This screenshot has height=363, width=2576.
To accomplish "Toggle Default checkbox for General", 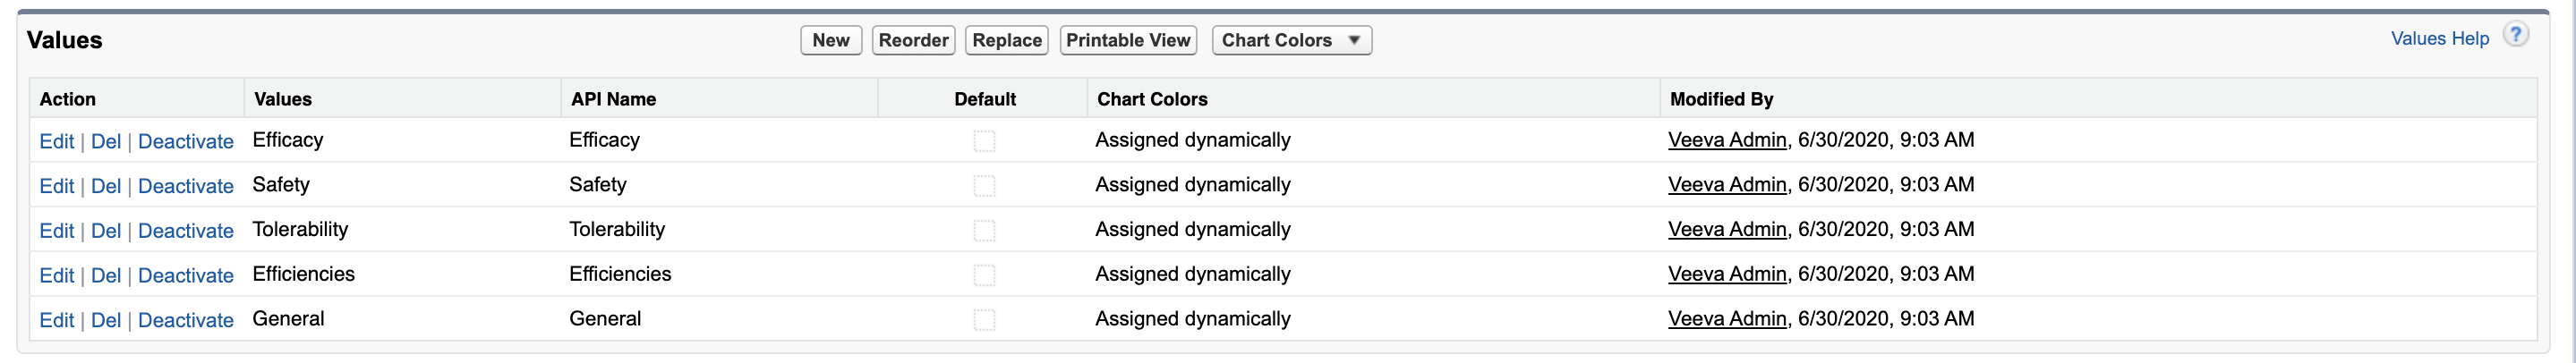I will point(984,320).
